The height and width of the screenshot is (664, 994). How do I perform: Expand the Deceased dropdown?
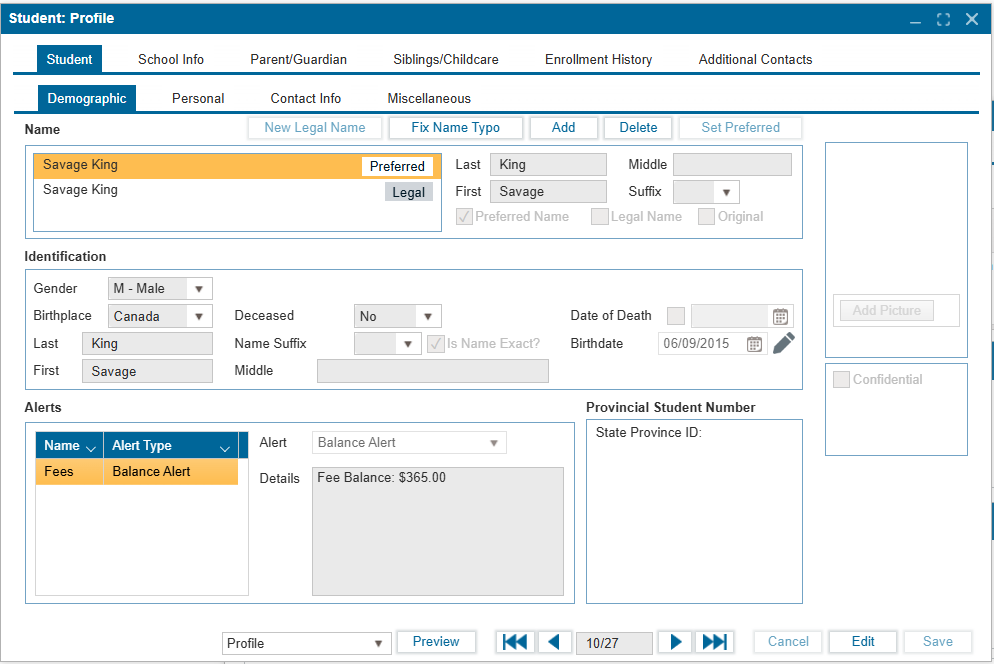pos(428,316)
